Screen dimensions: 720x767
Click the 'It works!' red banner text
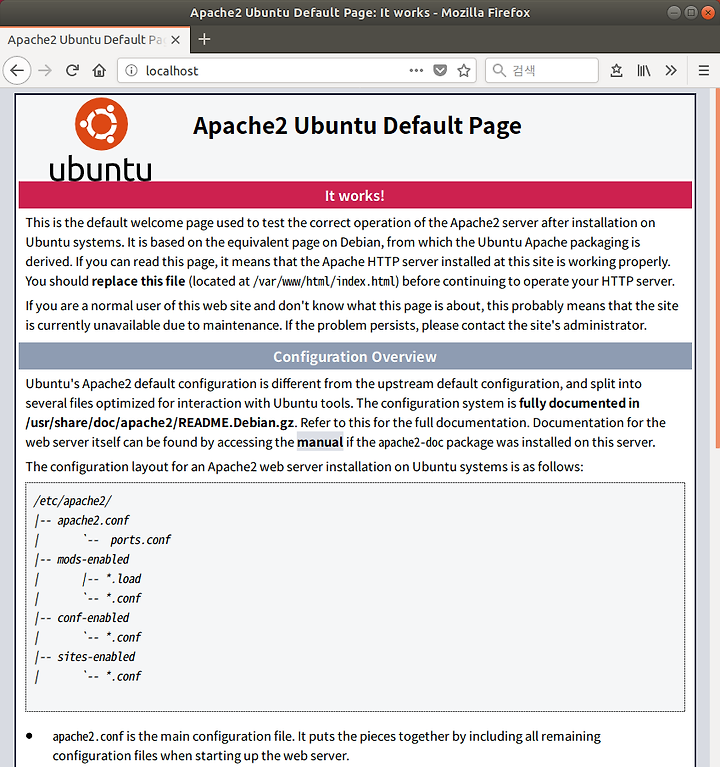(355, 196)
